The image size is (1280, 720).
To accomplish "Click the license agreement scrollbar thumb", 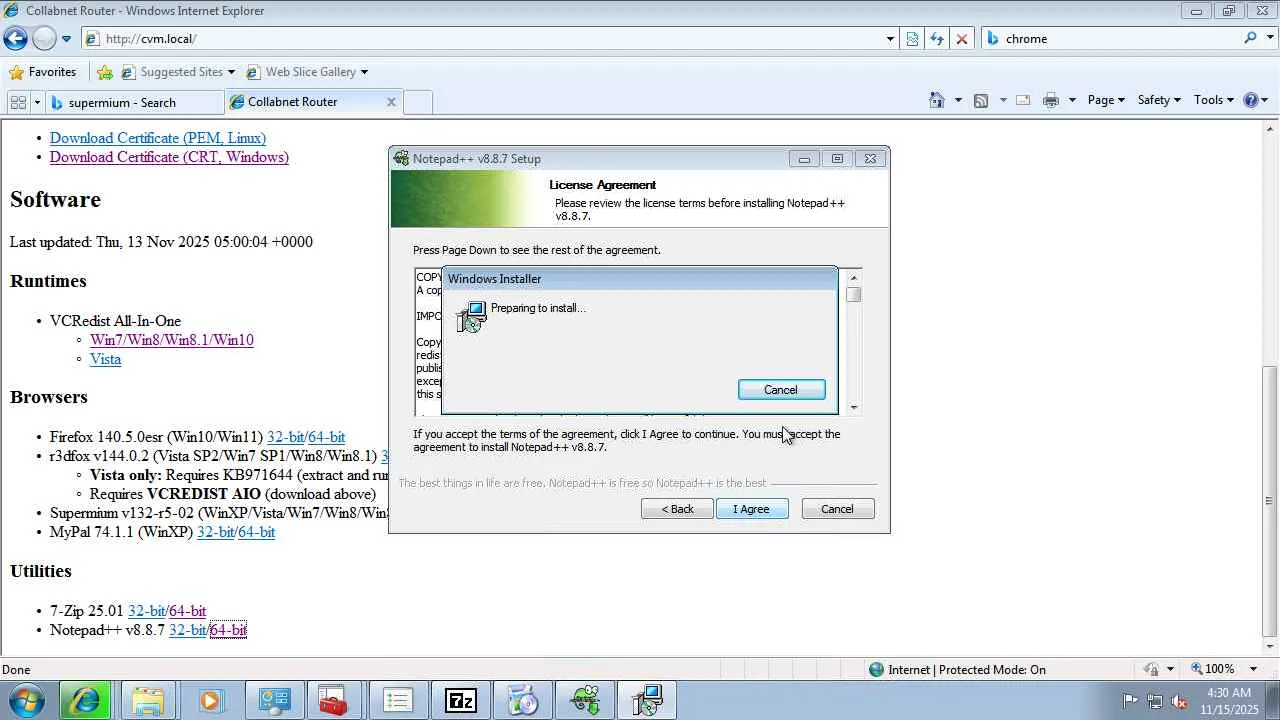I will pyautogui.click(x=853, y=294).
